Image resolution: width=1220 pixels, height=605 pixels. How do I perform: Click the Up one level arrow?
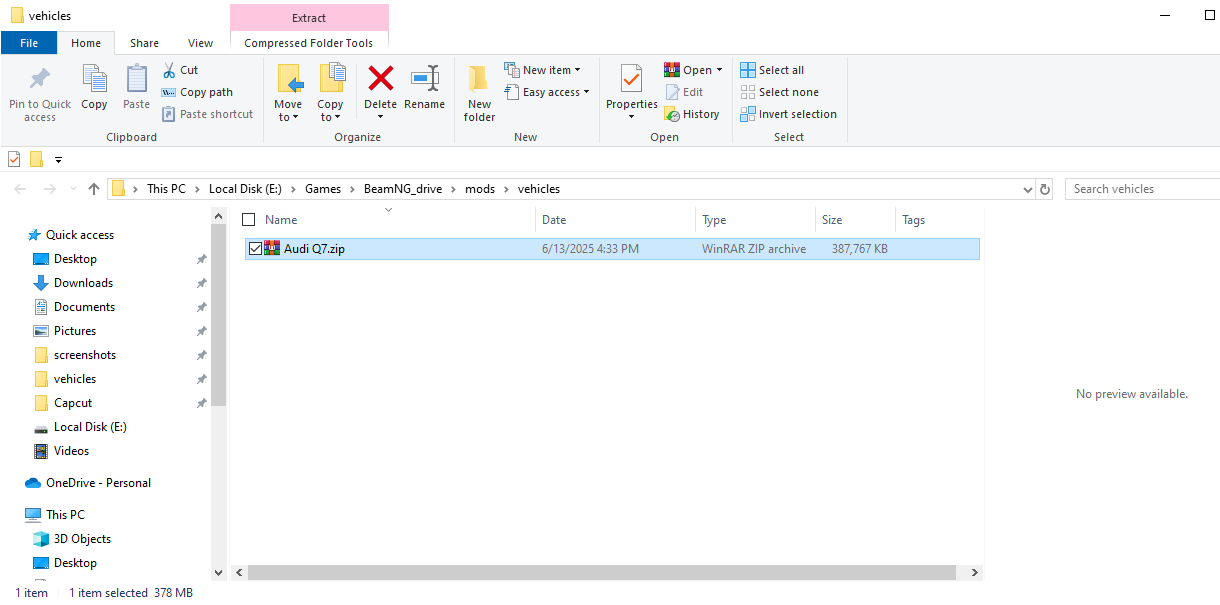pyautogui.click(x=94, y=189)
